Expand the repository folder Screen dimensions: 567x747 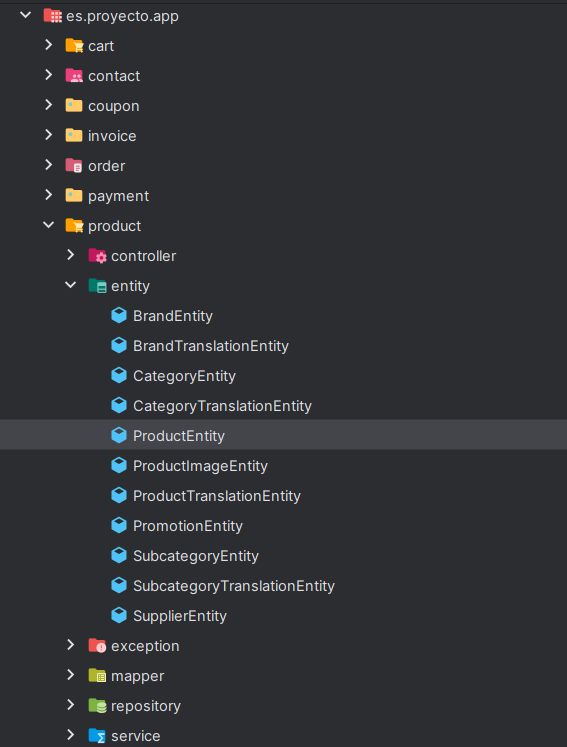(71, 705)
